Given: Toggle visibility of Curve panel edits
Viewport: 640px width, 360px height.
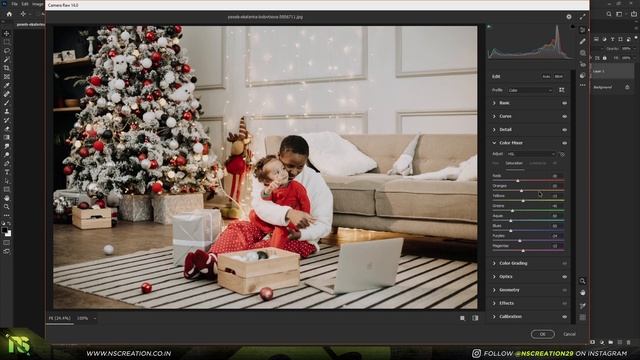Looking at the screenshot, I should pyautogui.click(x=564, y=116).
